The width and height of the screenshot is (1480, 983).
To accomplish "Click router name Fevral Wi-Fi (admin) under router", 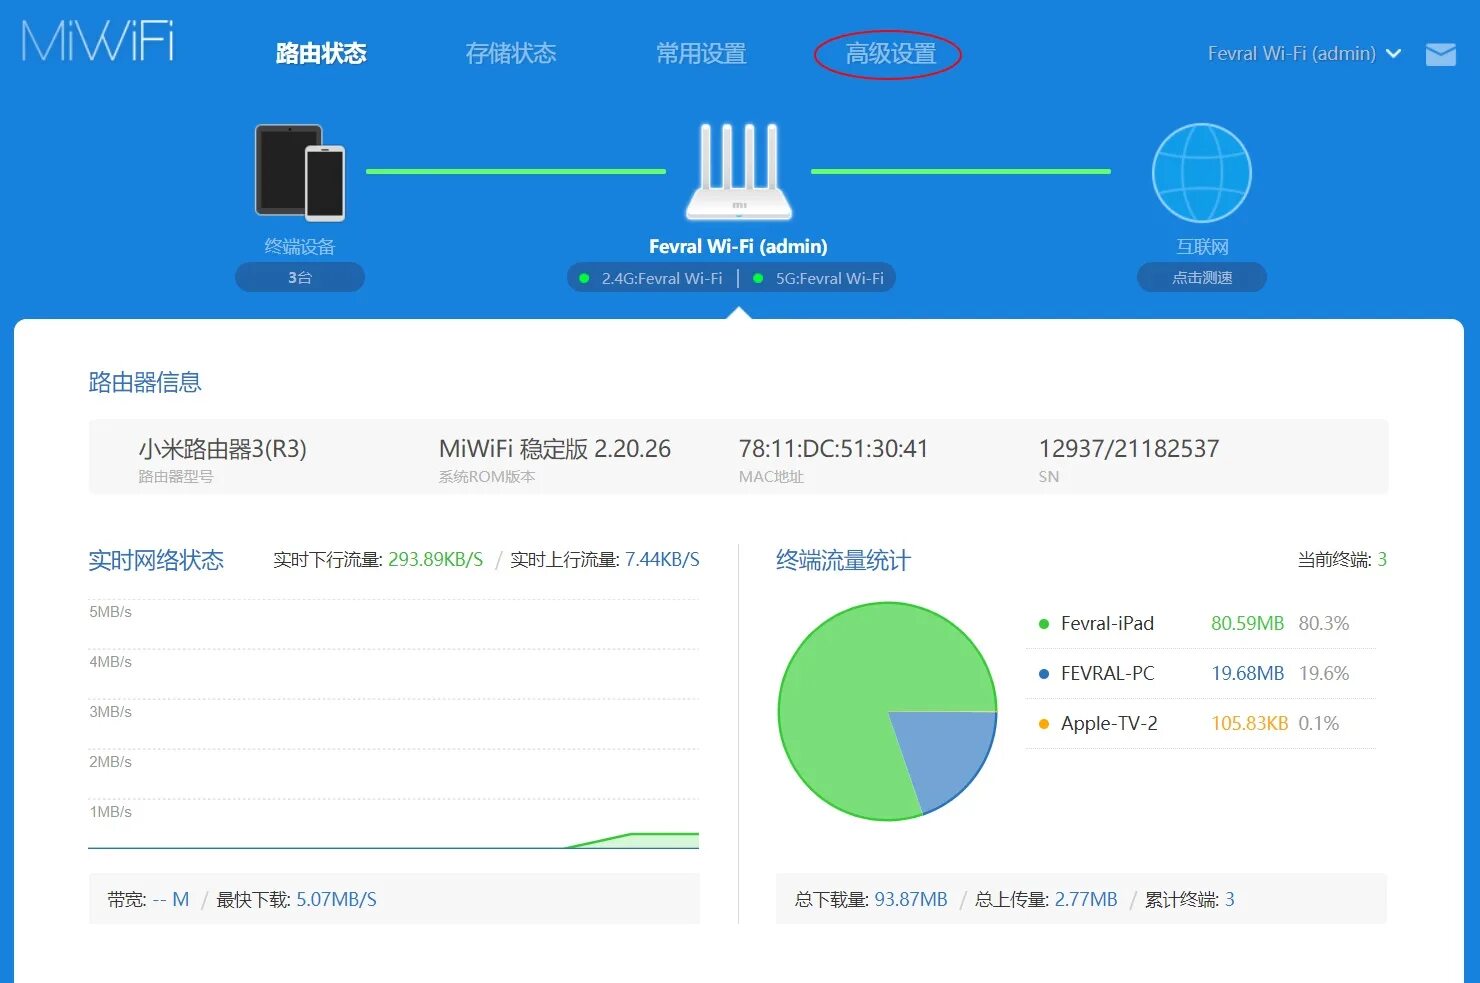I will coord(738,246).
